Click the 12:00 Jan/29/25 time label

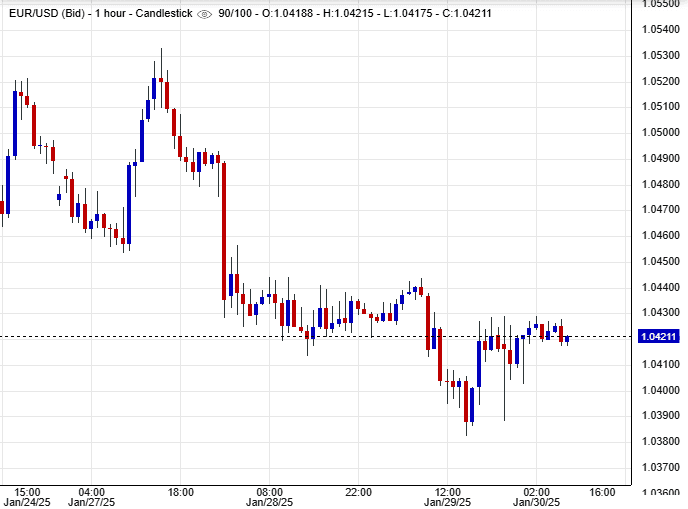pyautogui.click(x=448, y=497)
